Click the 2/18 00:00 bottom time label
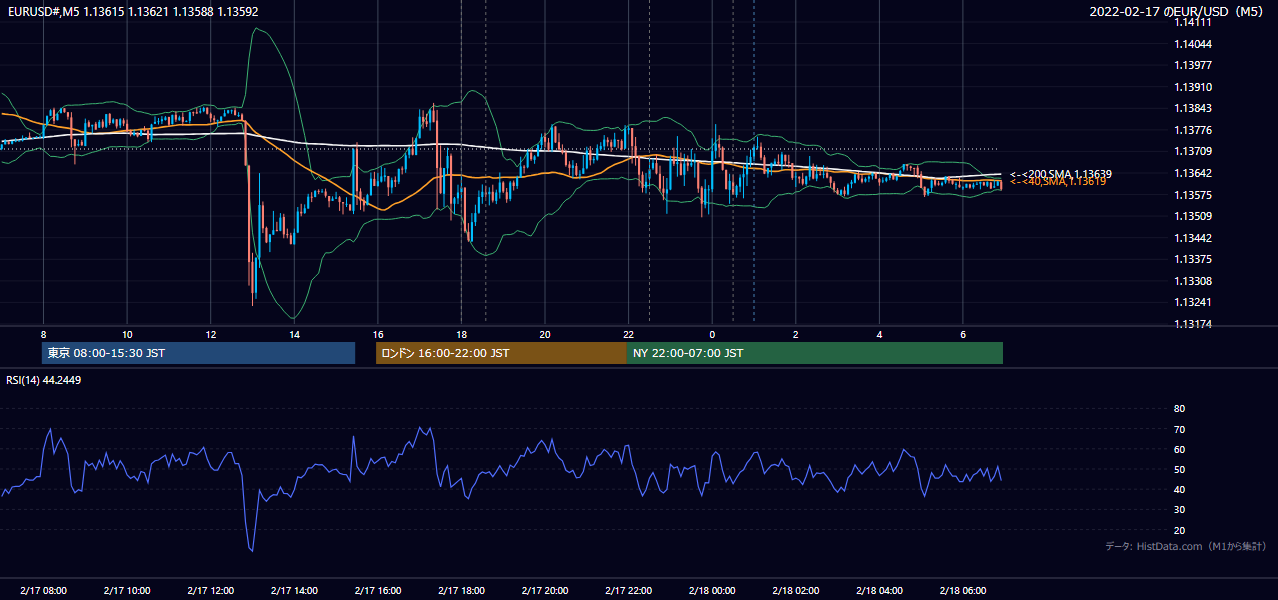 click(x=712, y=591)
